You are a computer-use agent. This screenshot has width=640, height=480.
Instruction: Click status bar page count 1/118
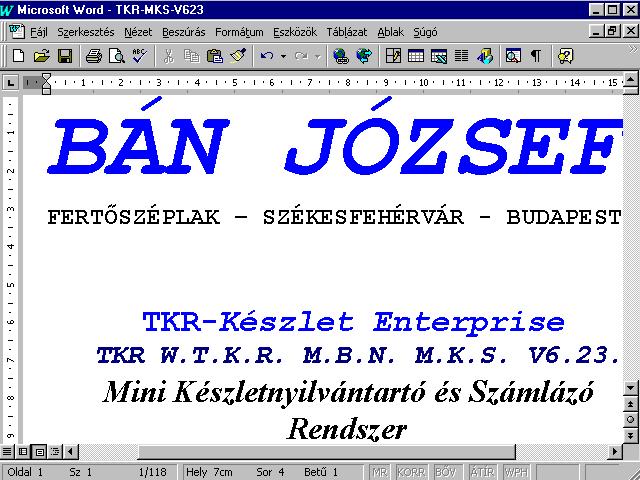pyautogui.click(x=153, y=472)
